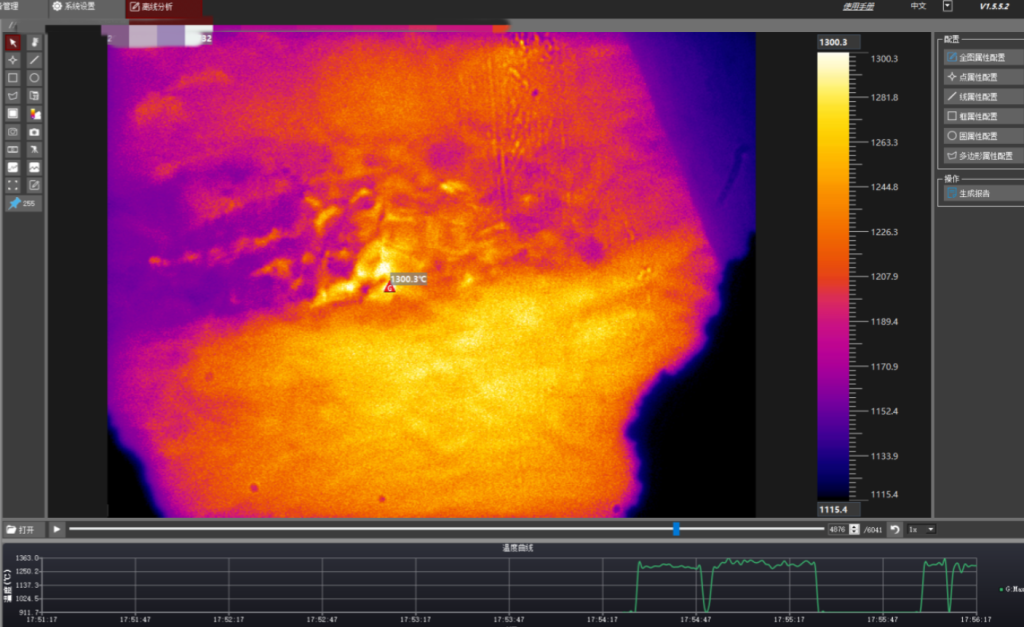Viewport: 1024px width, 627px height.
Task: Click the frame number stepper arrows
Action: pos(854,529)
